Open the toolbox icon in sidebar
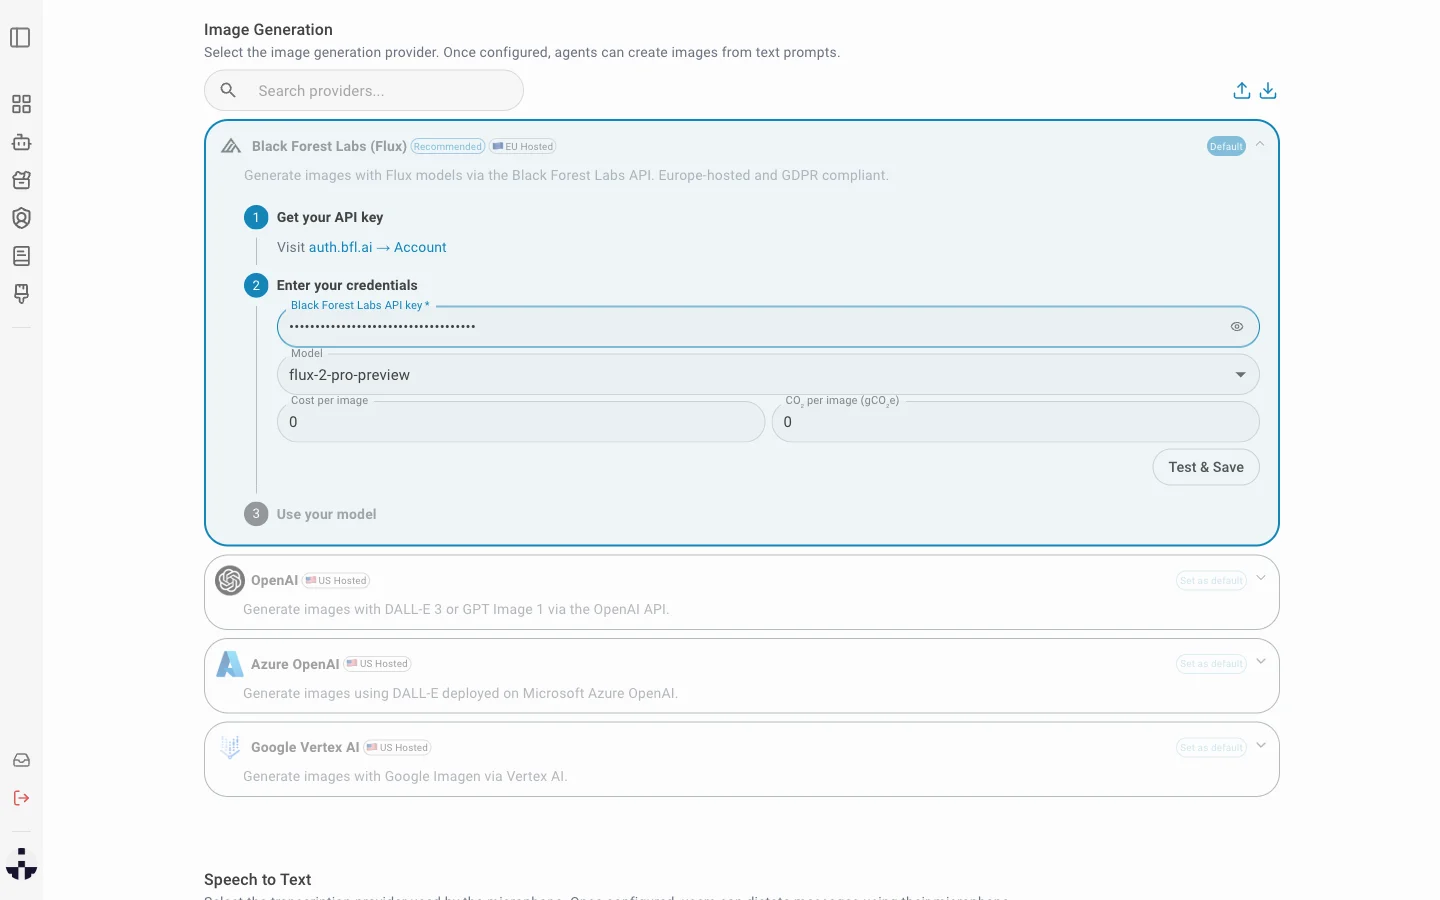 point(21,180)
